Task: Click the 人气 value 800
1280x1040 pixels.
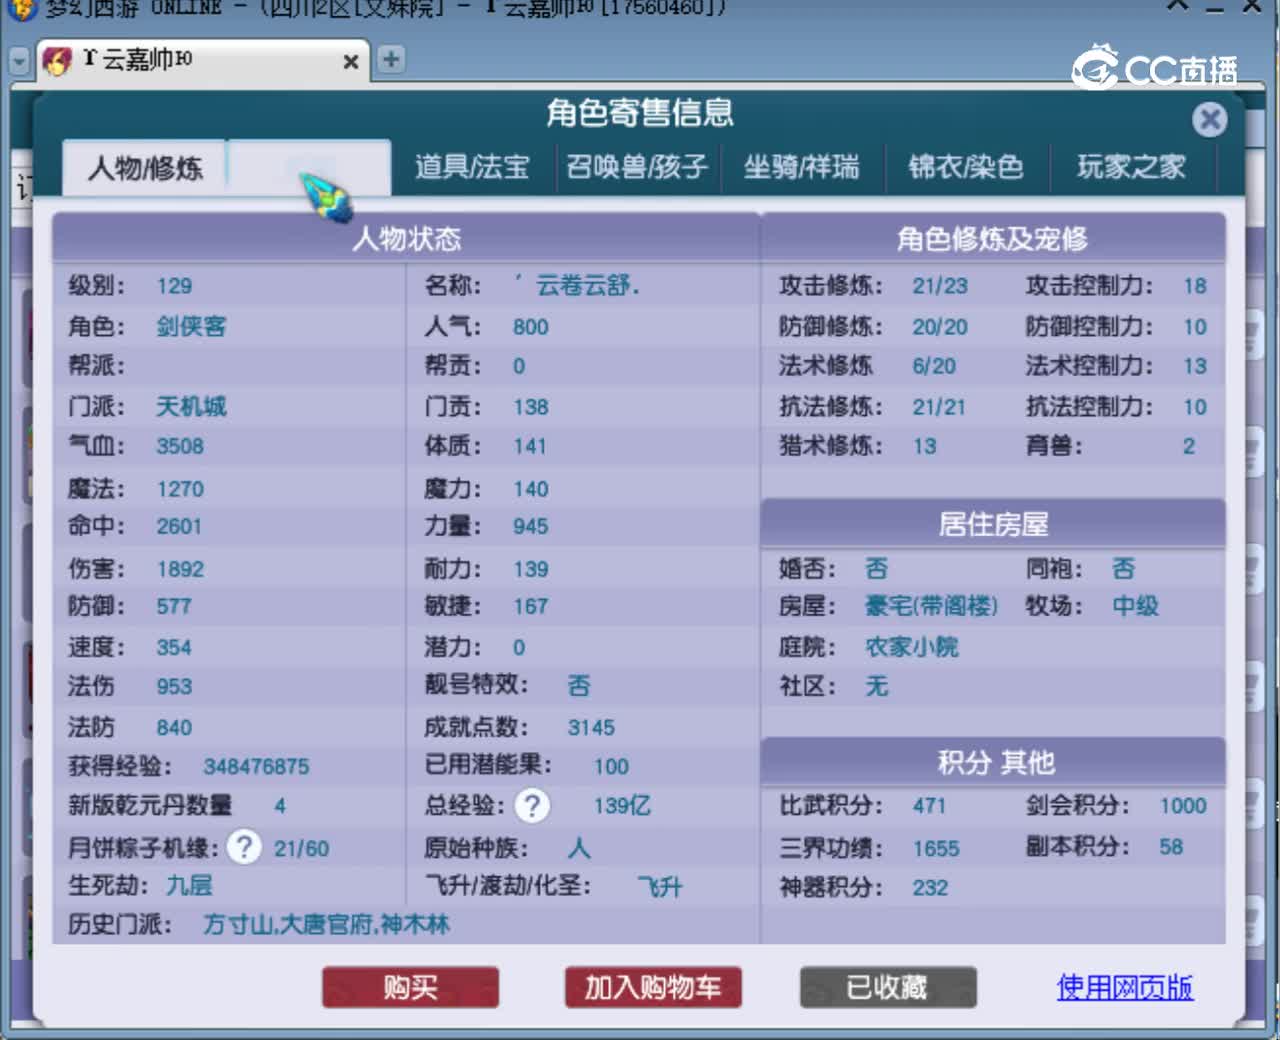Action: [530, 327]
